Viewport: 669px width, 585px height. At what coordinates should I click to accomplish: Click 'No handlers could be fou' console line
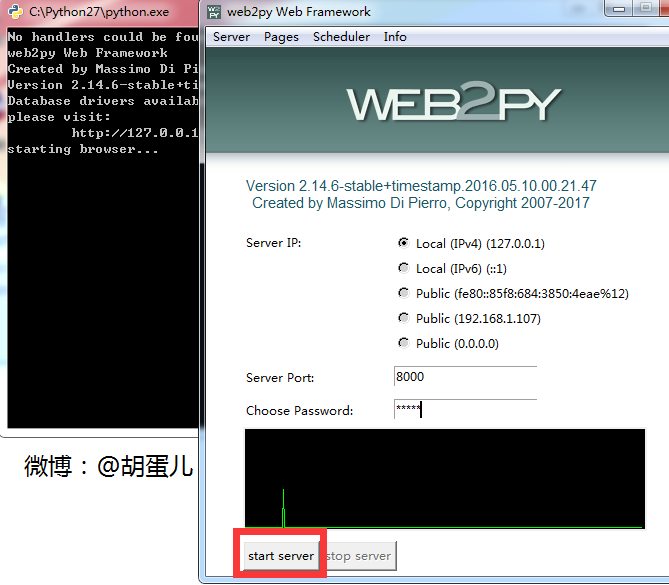tap(103, 37)
